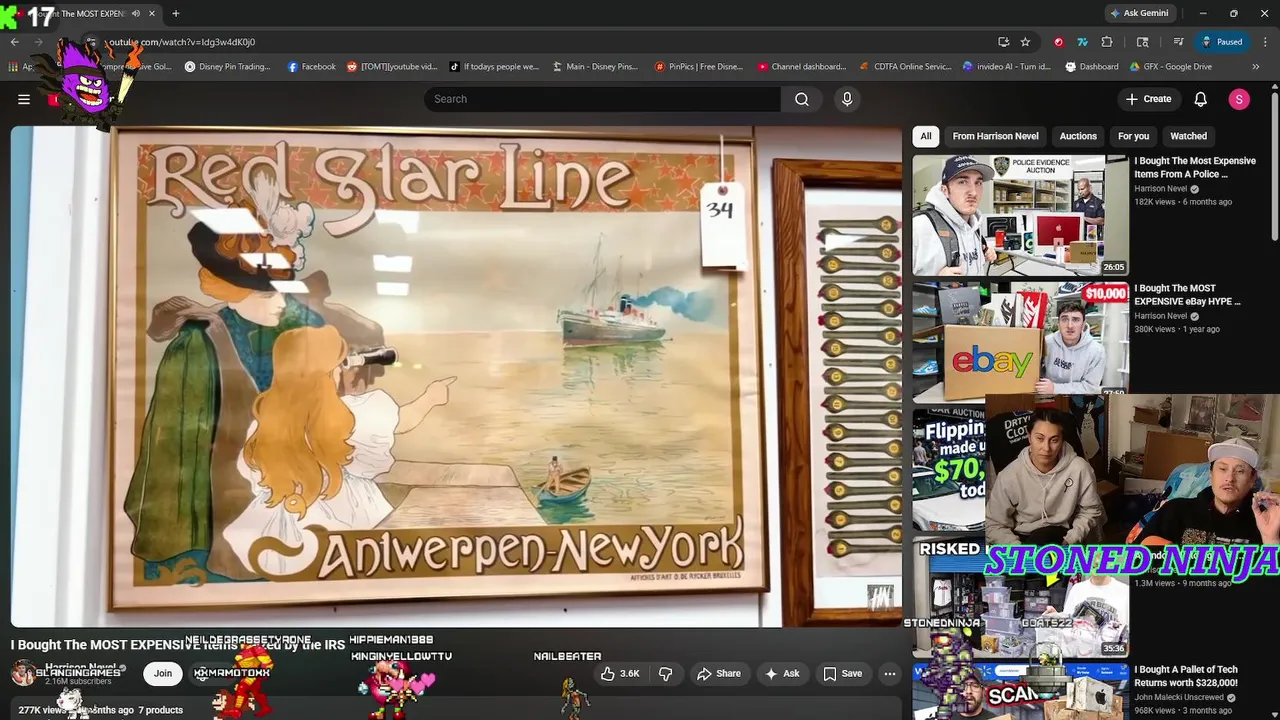Dislike the video with thumbs down
The height and width of the screenshot is (720, 1280).
(665, 674)
